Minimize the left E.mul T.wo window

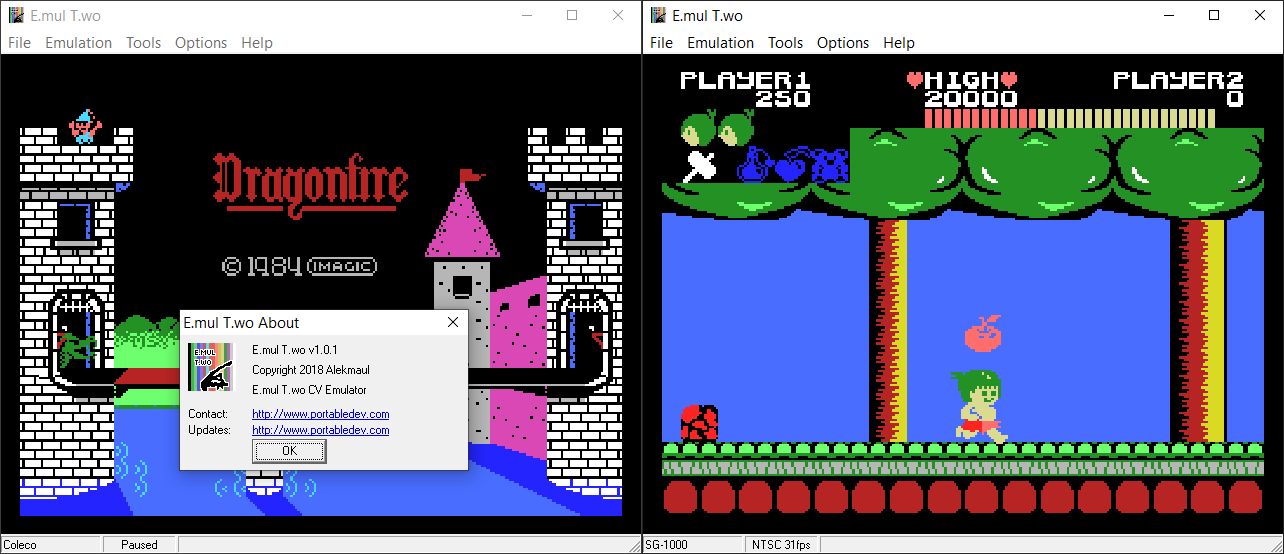526,15
